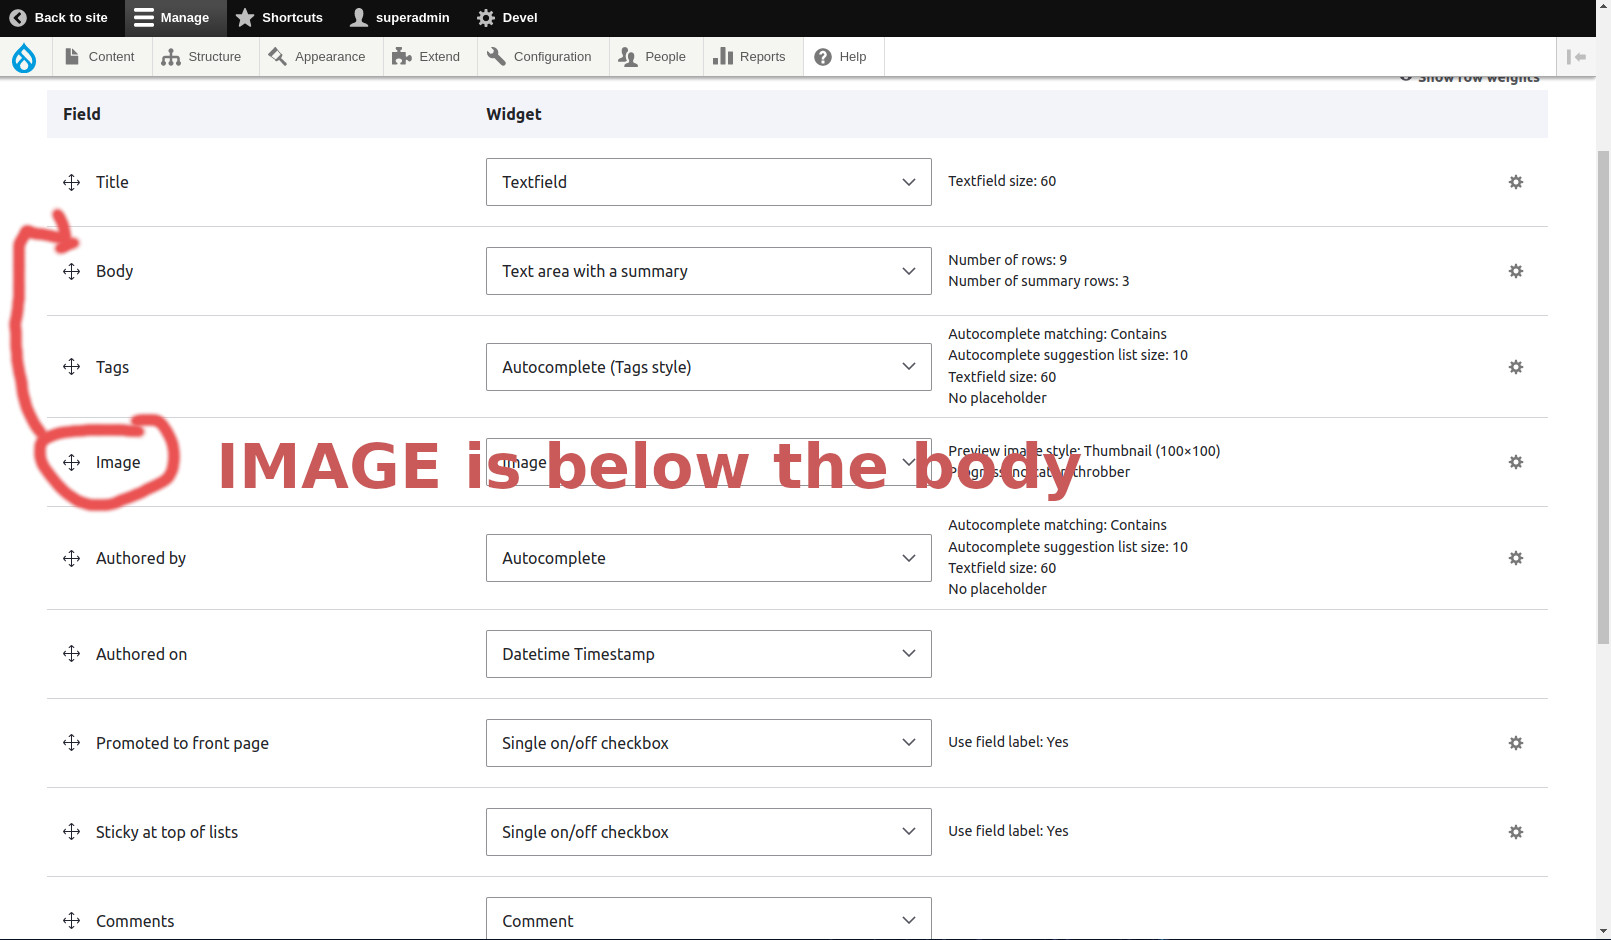The image size is (1611, 940).
Task: Click Back to site link
Action: [59, 18]
